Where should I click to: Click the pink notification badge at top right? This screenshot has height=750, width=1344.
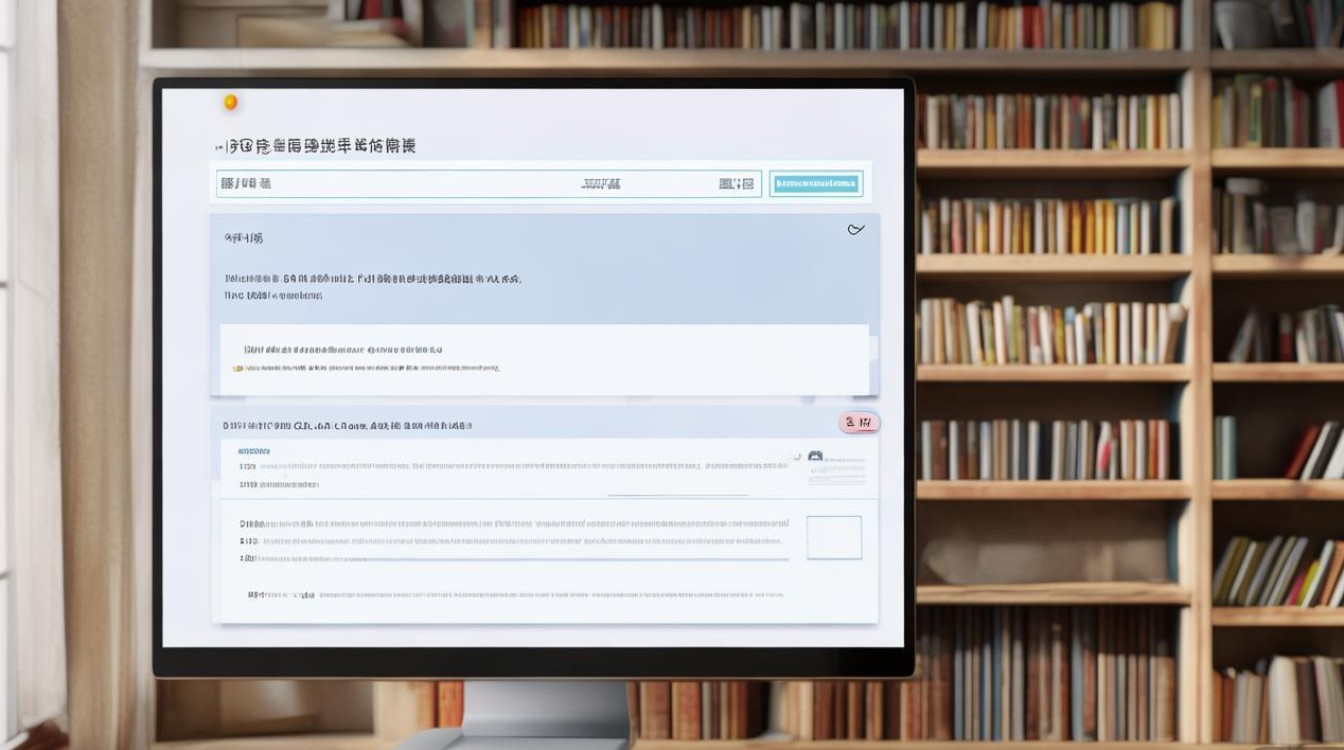pyautogui.click(x=858, y=422)
